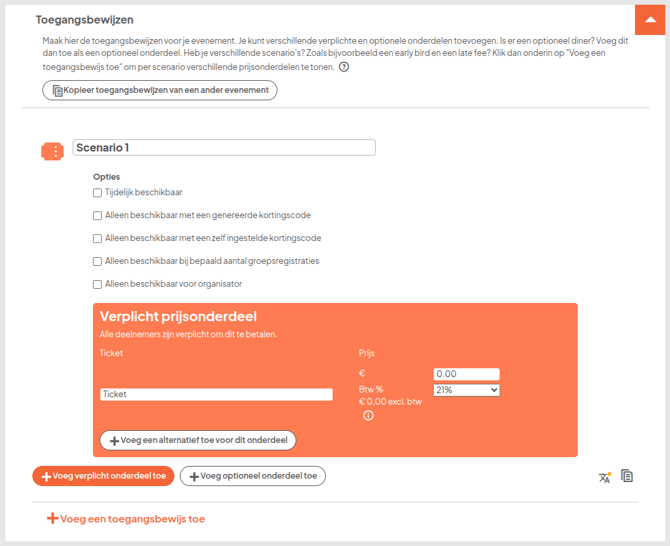Click the copy scenario icon
Screen dimensions: 670x546
(627, 476)
